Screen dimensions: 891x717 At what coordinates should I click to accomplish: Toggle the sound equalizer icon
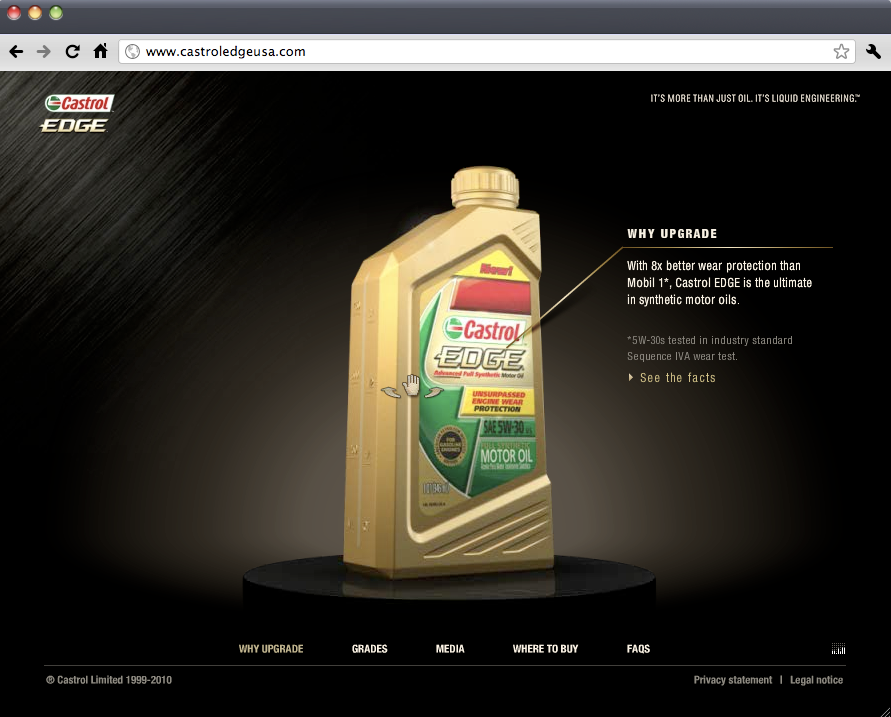point(838,649)
